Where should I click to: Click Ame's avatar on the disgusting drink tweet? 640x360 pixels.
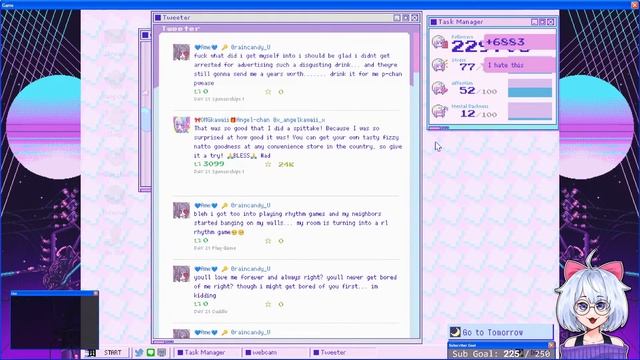click(x=181, y=52)
